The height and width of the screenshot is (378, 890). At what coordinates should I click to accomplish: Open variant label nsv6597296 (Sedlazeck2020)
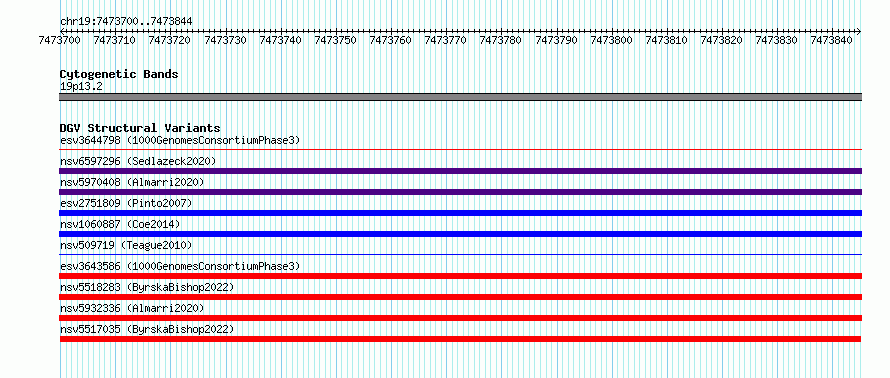[x=138, y=161]
